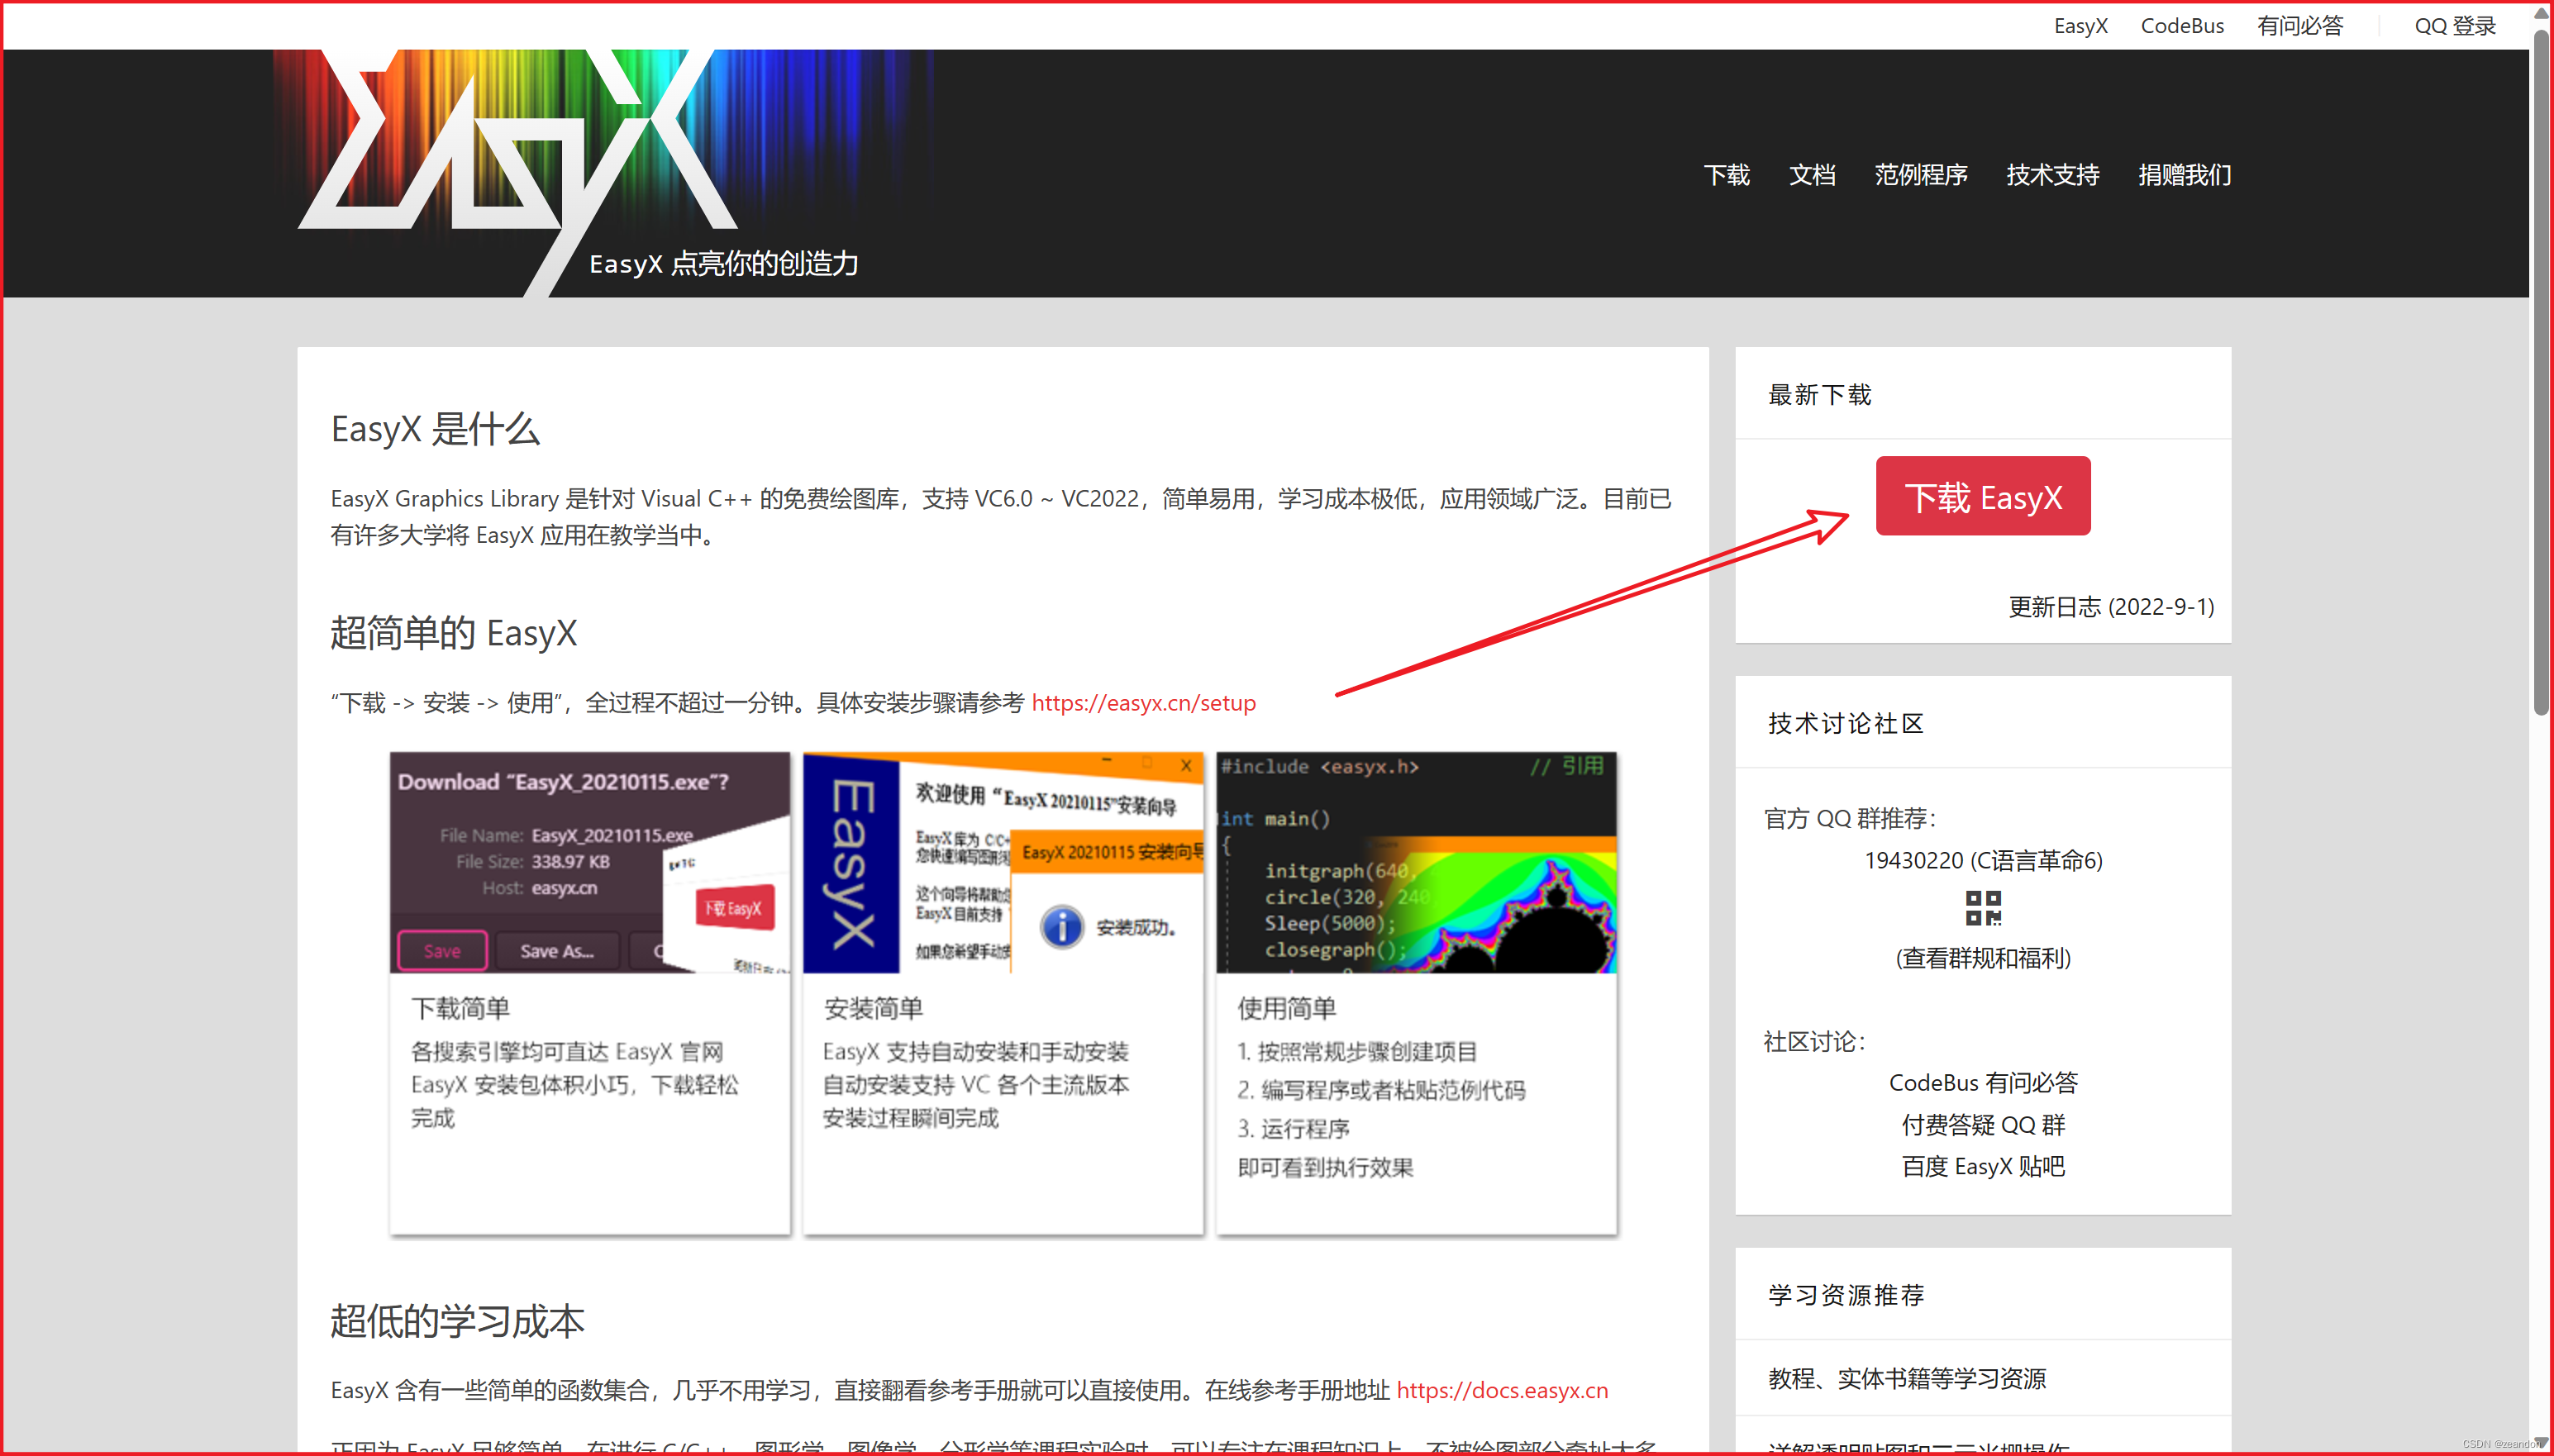This screenshot has width=2554, height=1456.
Task: Click the 超简单的 EasyX heading
Action: [453, 633]
